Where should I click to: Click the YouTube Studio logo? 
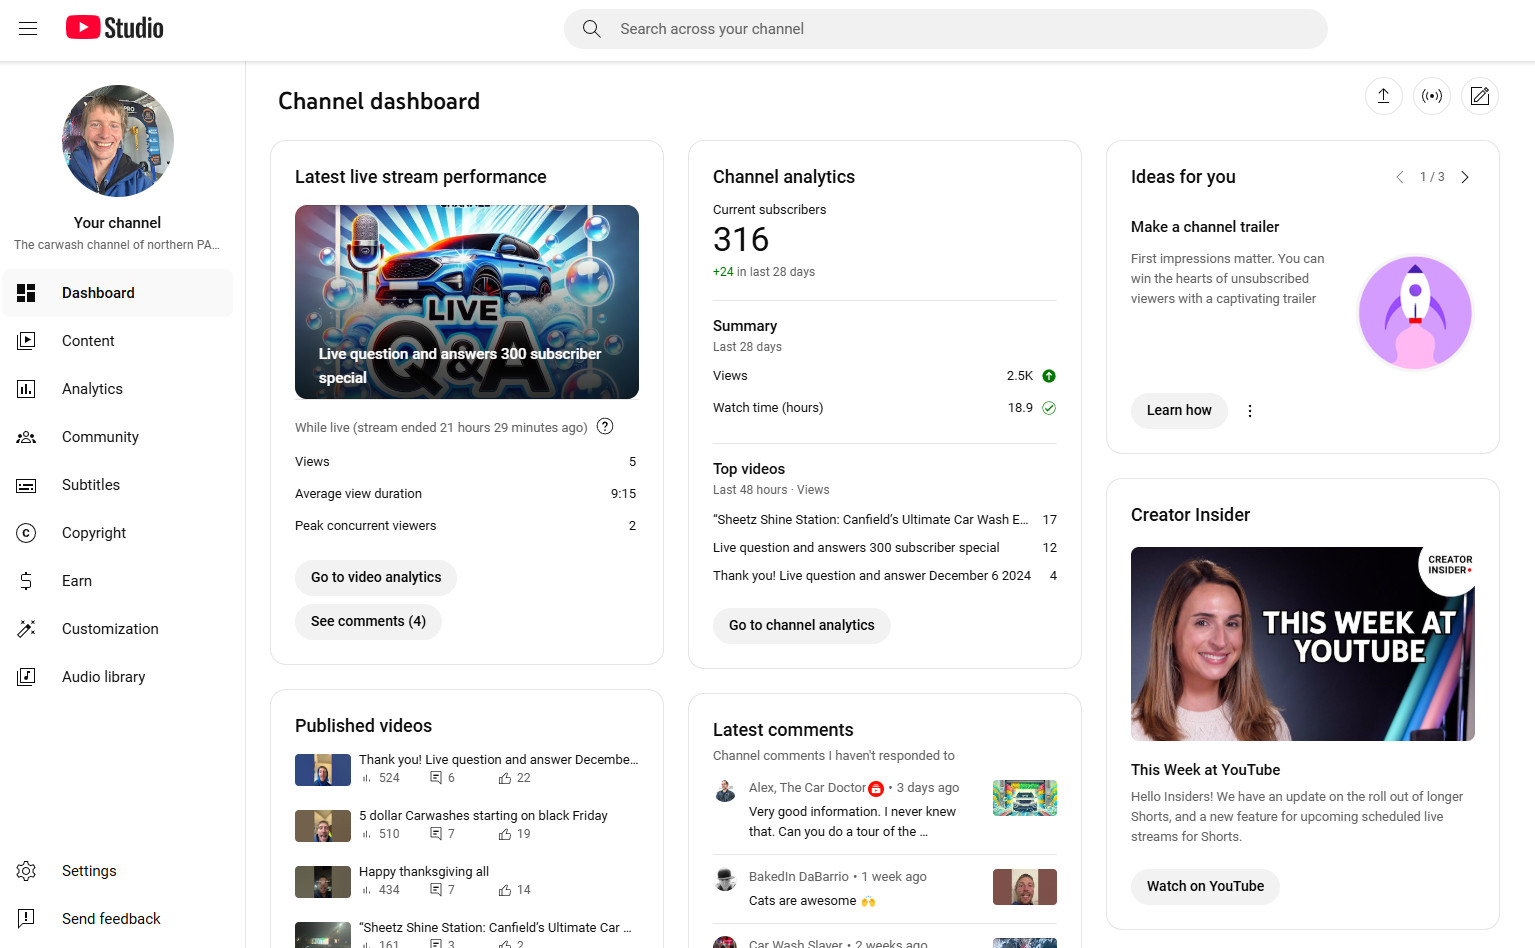(115, 28)
